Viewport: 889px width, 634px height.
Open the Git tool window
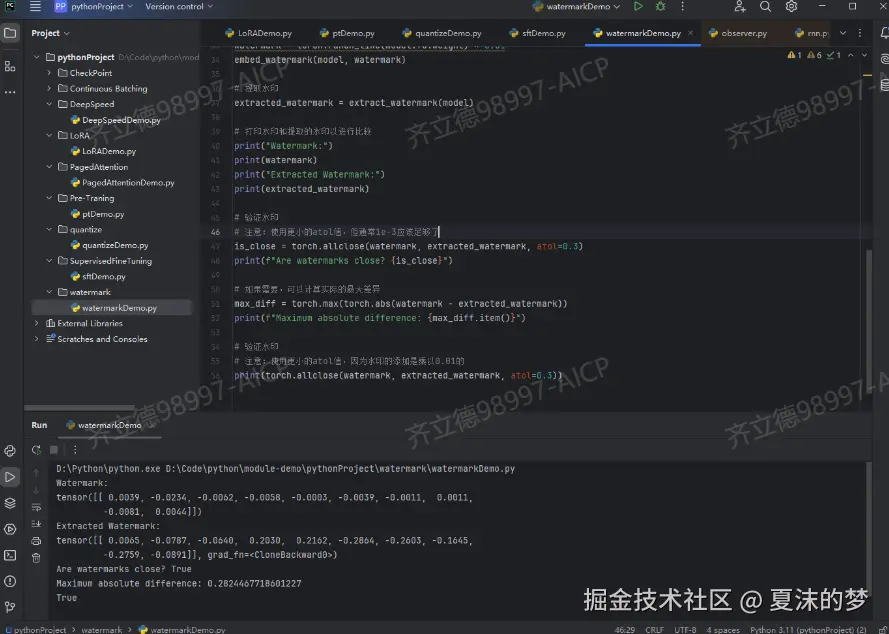point(10,607)
